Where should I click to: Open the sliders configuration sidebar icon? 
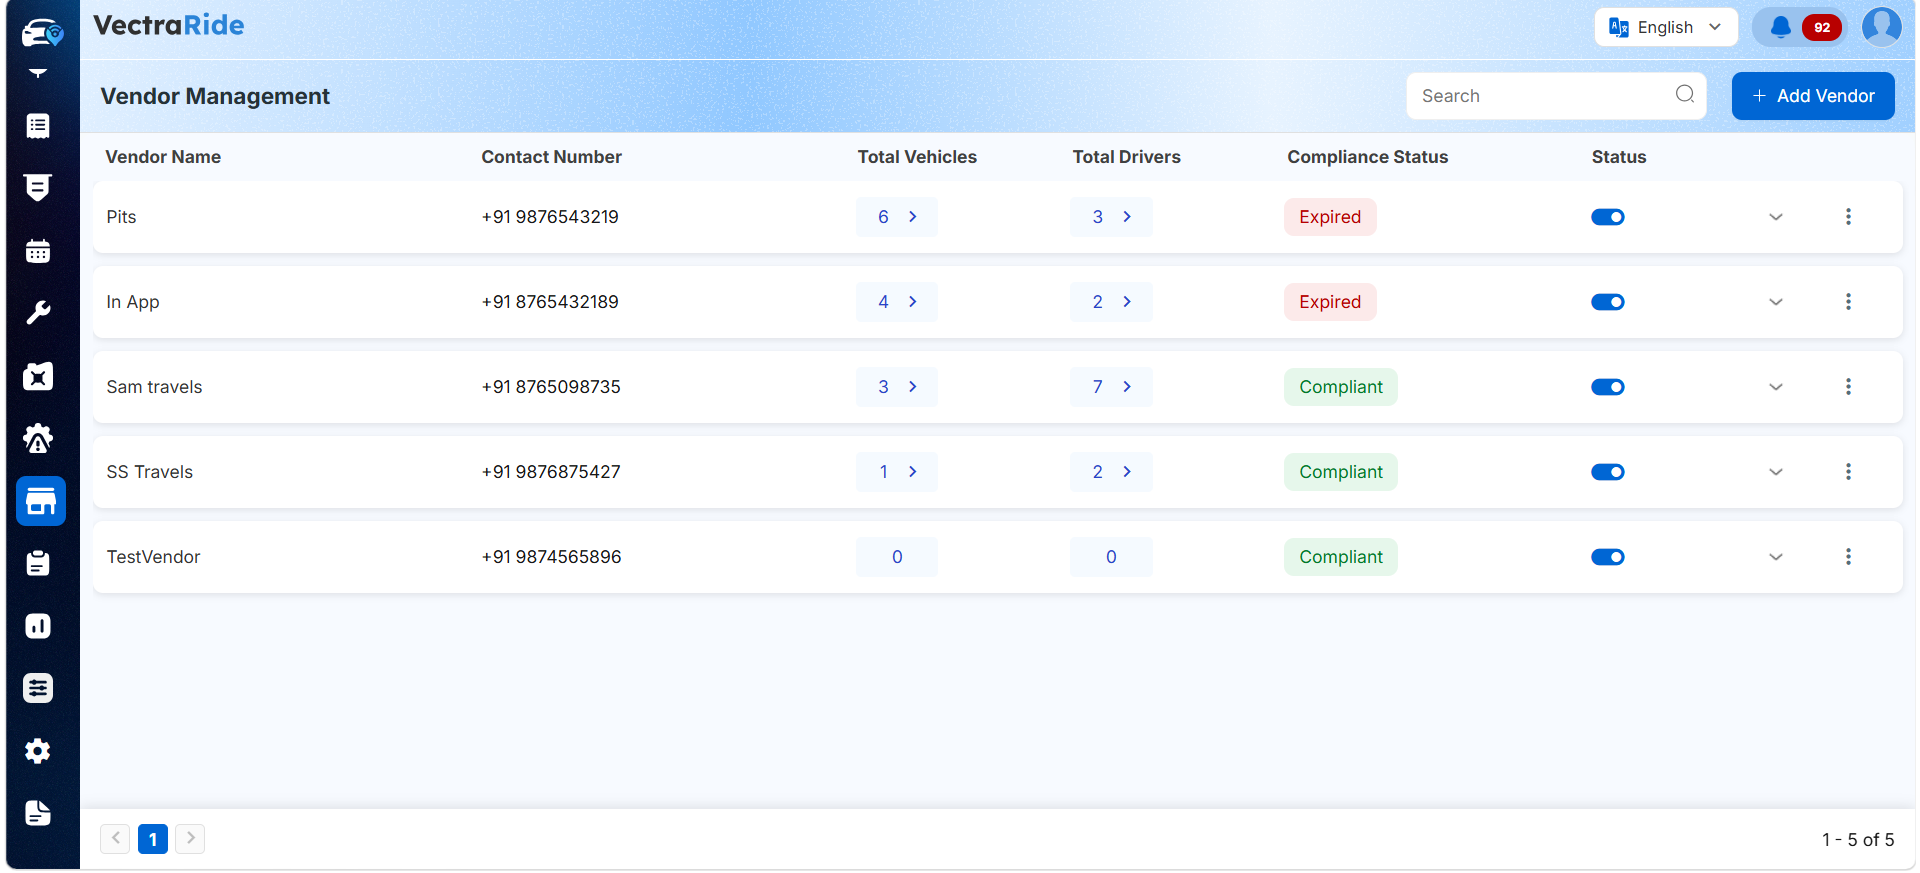pyautogui.click(x=38, y=688)
